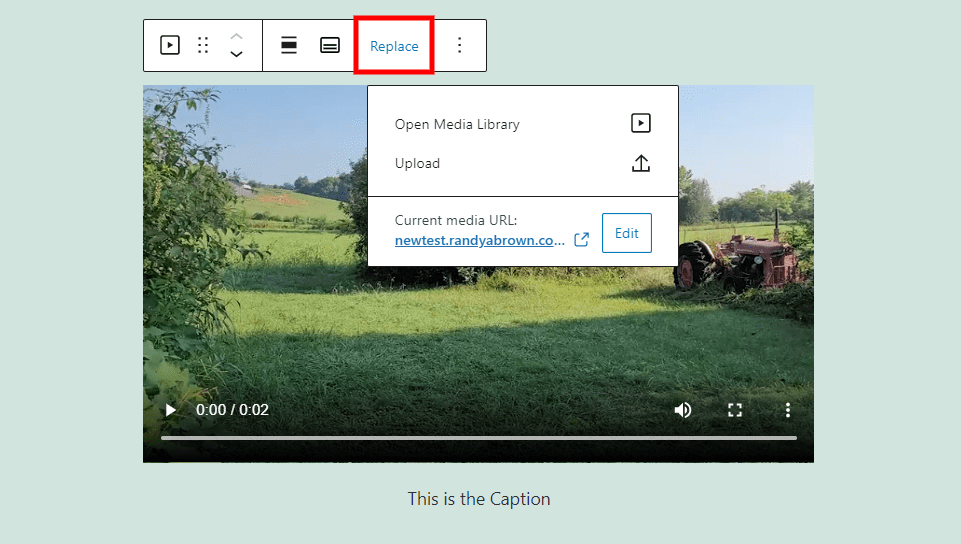
Task: Enter fullscreen video mode
Action: pyautogui.click(x=735, y=410)
